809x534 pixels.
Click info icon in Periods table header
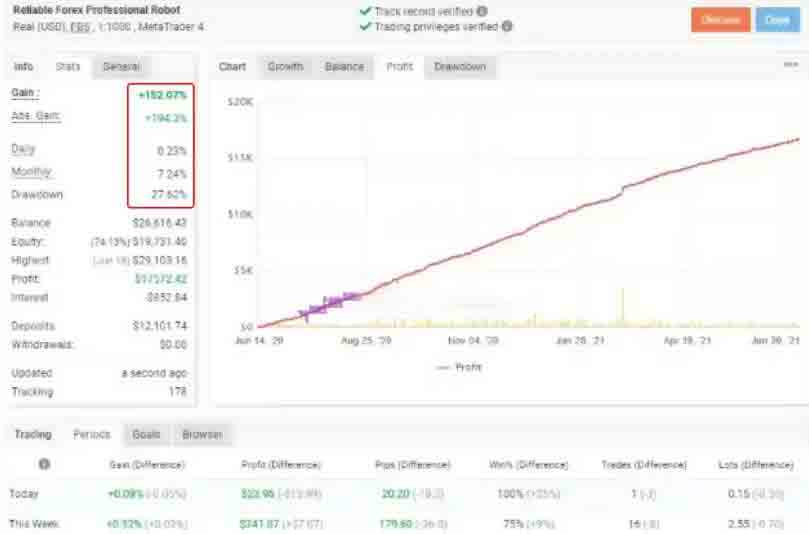44,465
